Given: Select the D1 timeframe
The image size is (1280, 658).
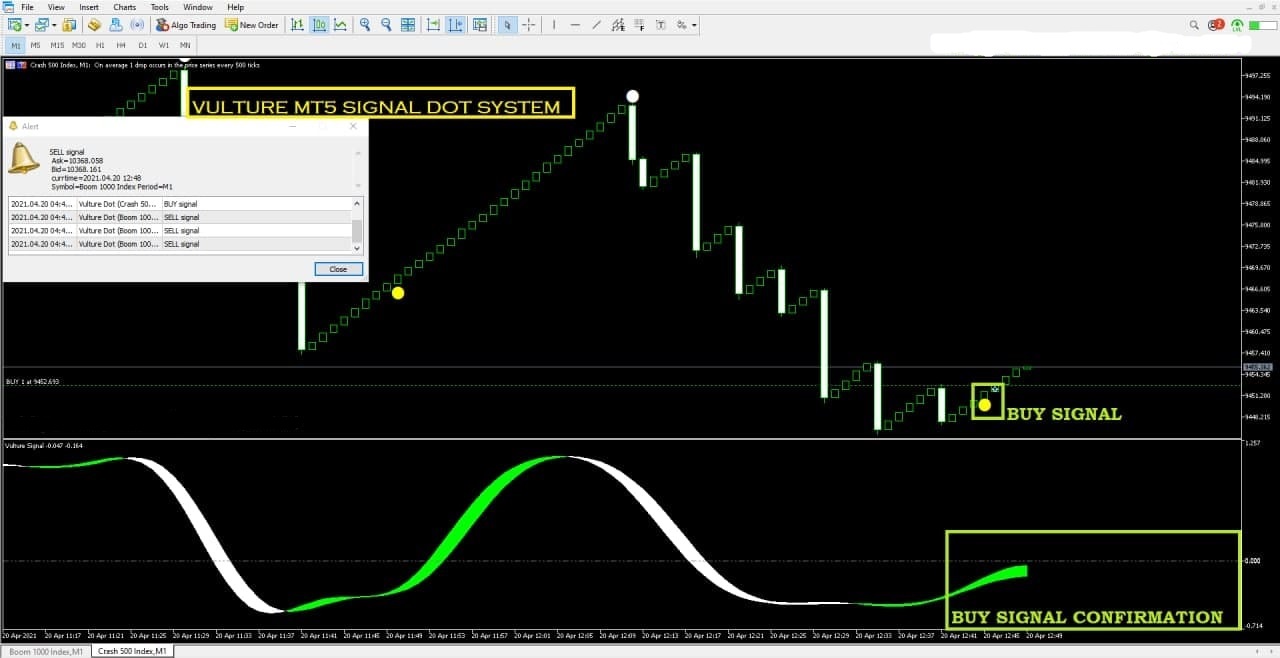Looking at the screenshot, I should (x=143, y=45).
